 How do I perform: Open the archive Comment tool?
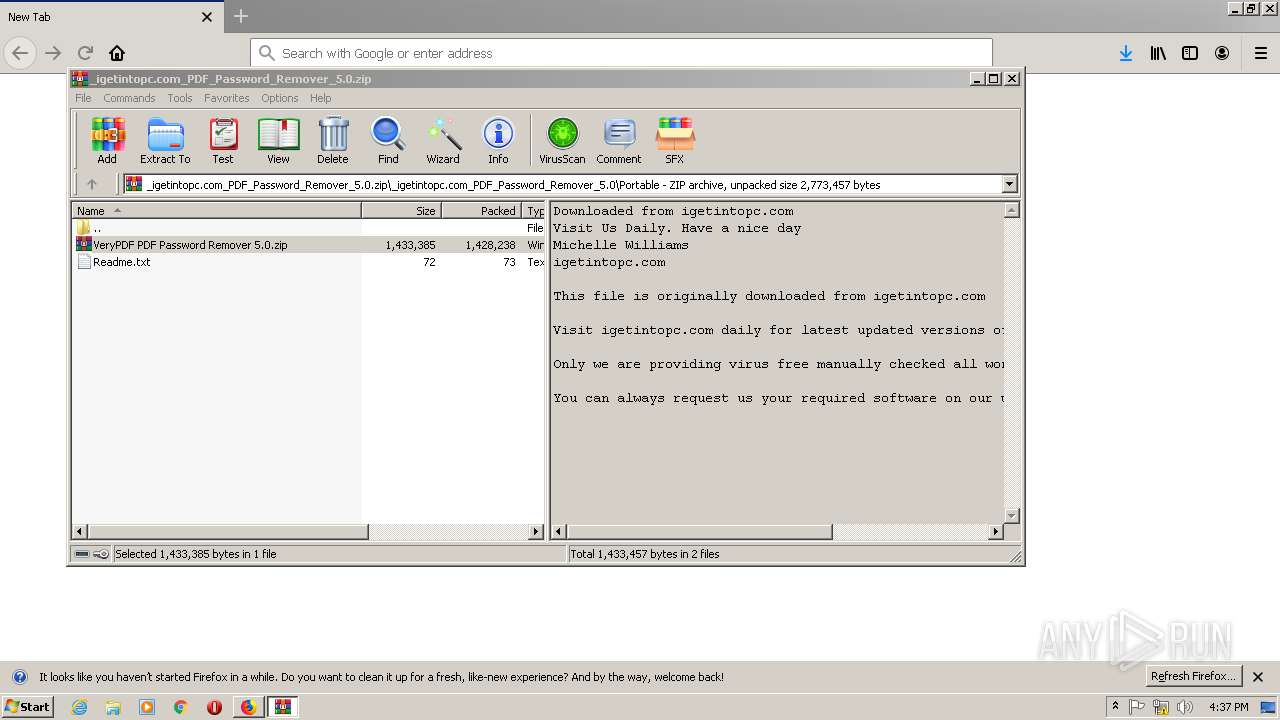coord(619,140)
